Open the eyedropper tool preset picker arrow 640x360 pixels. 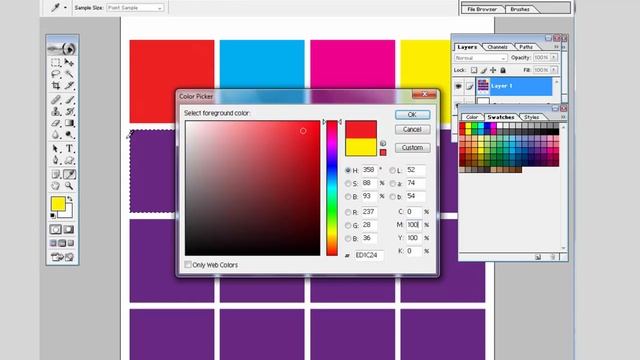pos(65,8)
